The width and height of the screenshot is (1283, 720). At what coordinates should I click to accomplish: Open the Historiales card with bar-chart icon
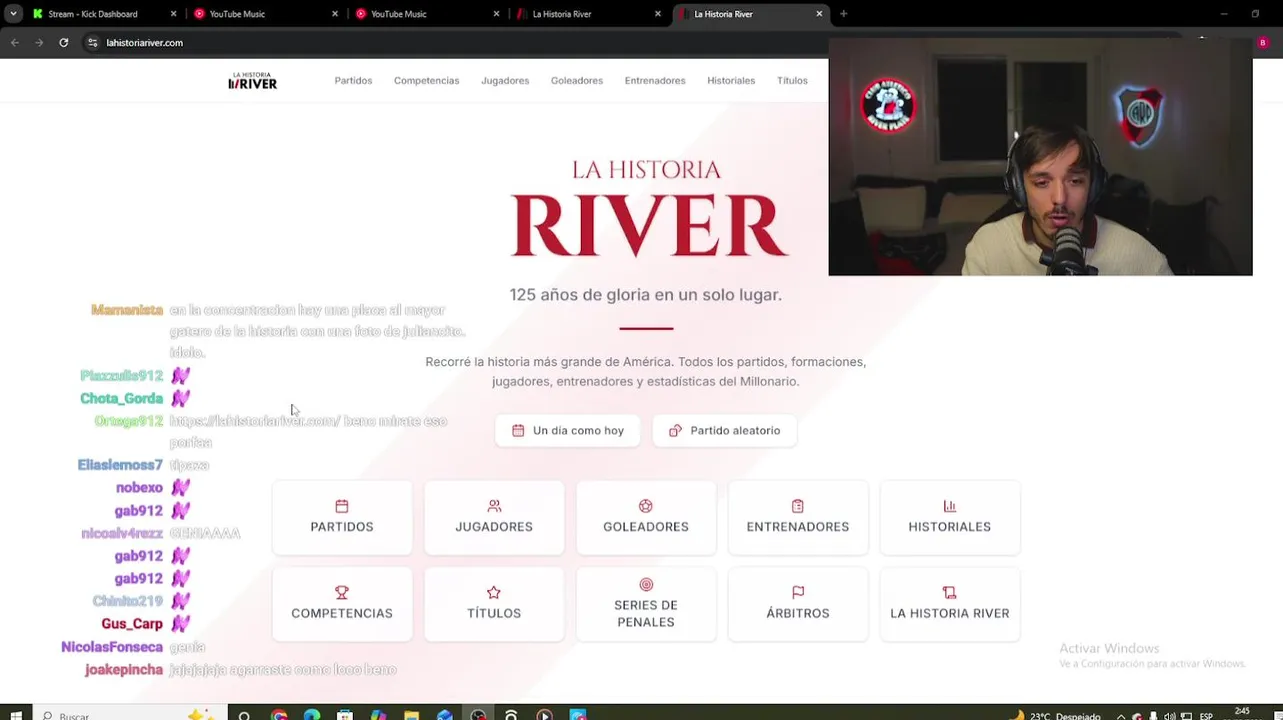coord(950,517)
